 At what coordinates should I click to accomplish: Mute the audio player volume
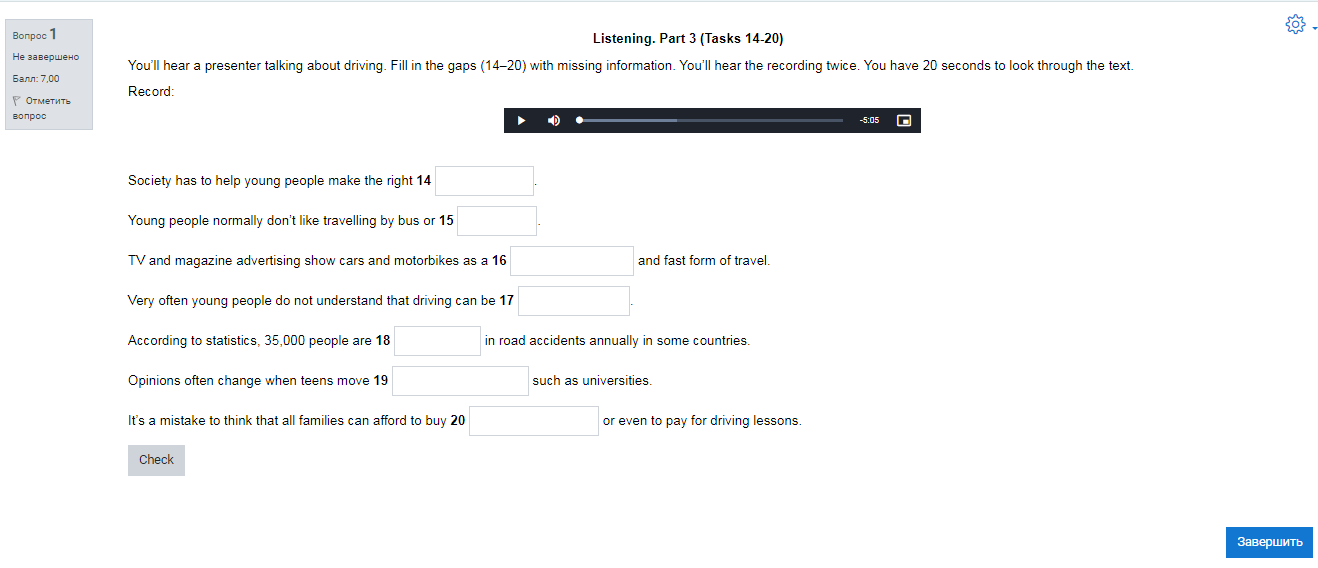pos(553,121)
